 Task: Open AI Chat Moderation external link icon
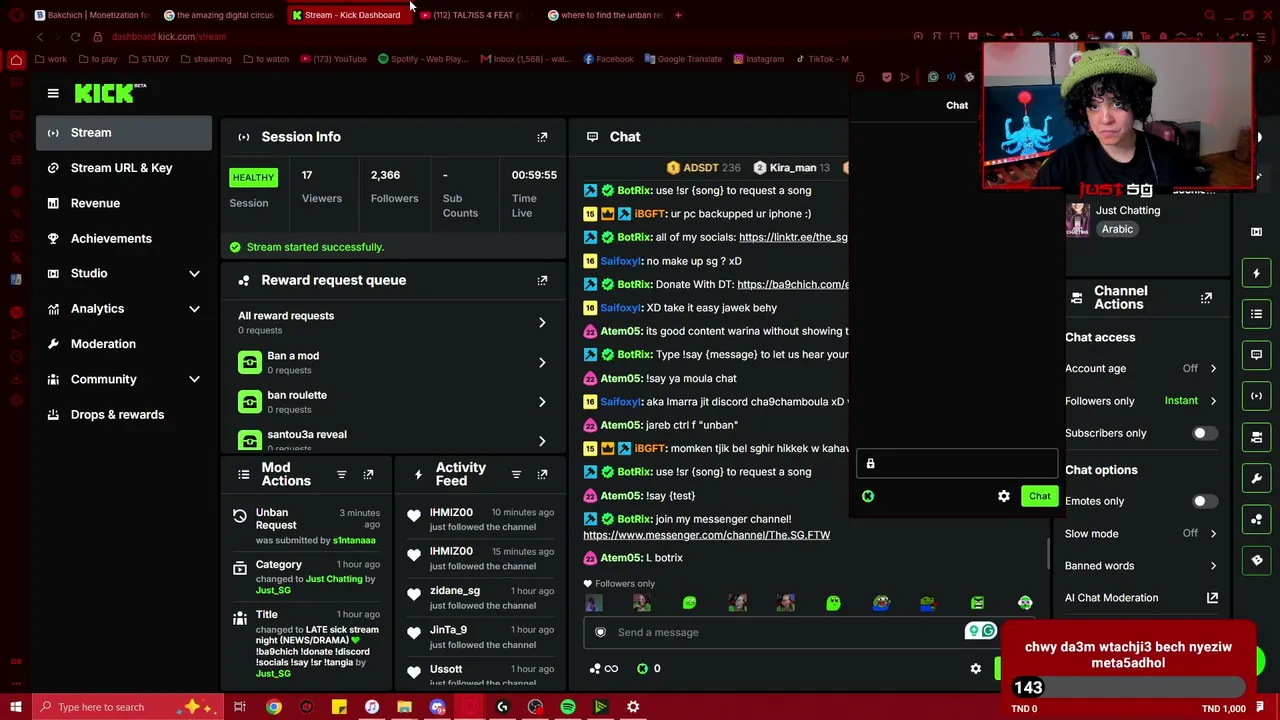point(1212,598)
